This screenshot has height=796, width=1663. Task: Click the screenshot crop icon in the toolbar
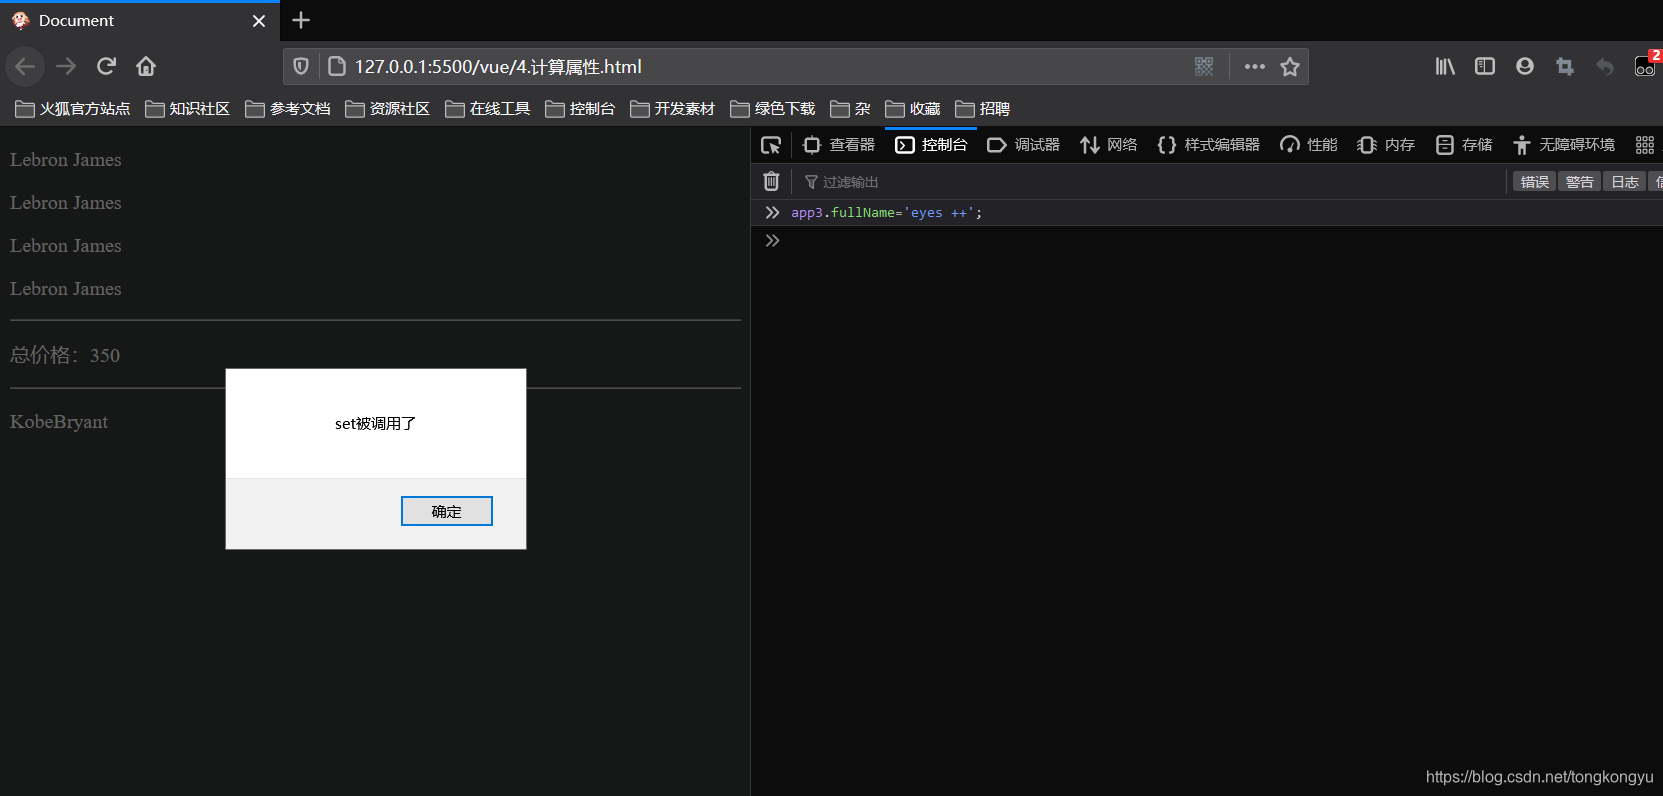point(1565,67)
